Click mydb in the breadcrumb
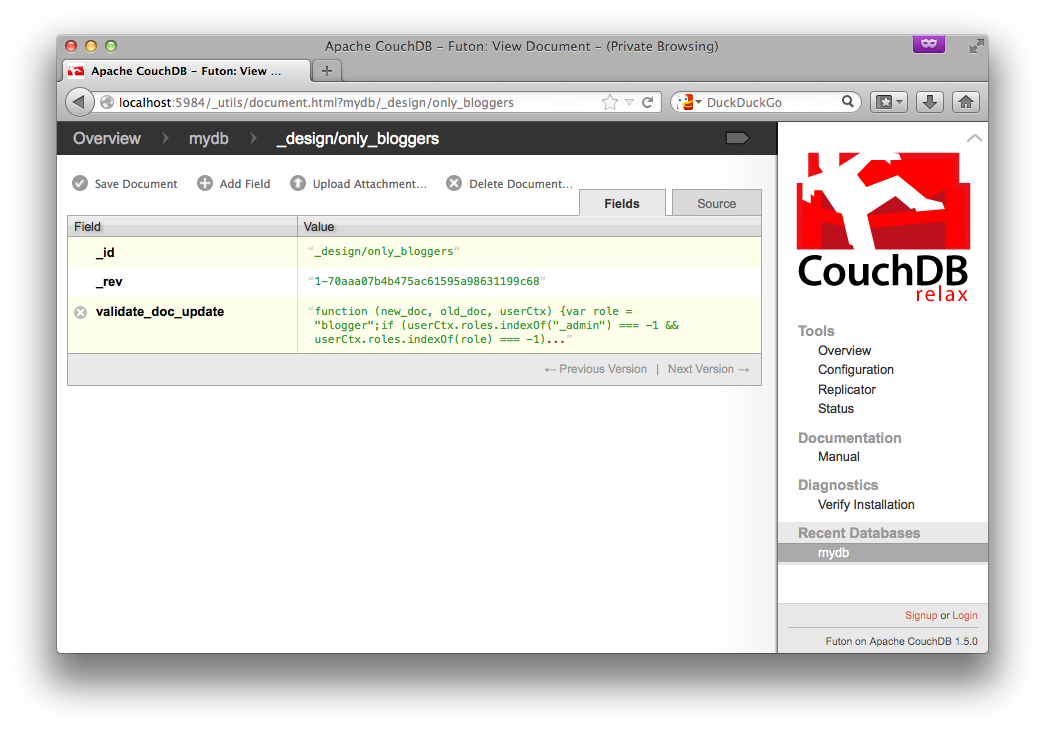The image size is (1045, 732). click(209, 139)
